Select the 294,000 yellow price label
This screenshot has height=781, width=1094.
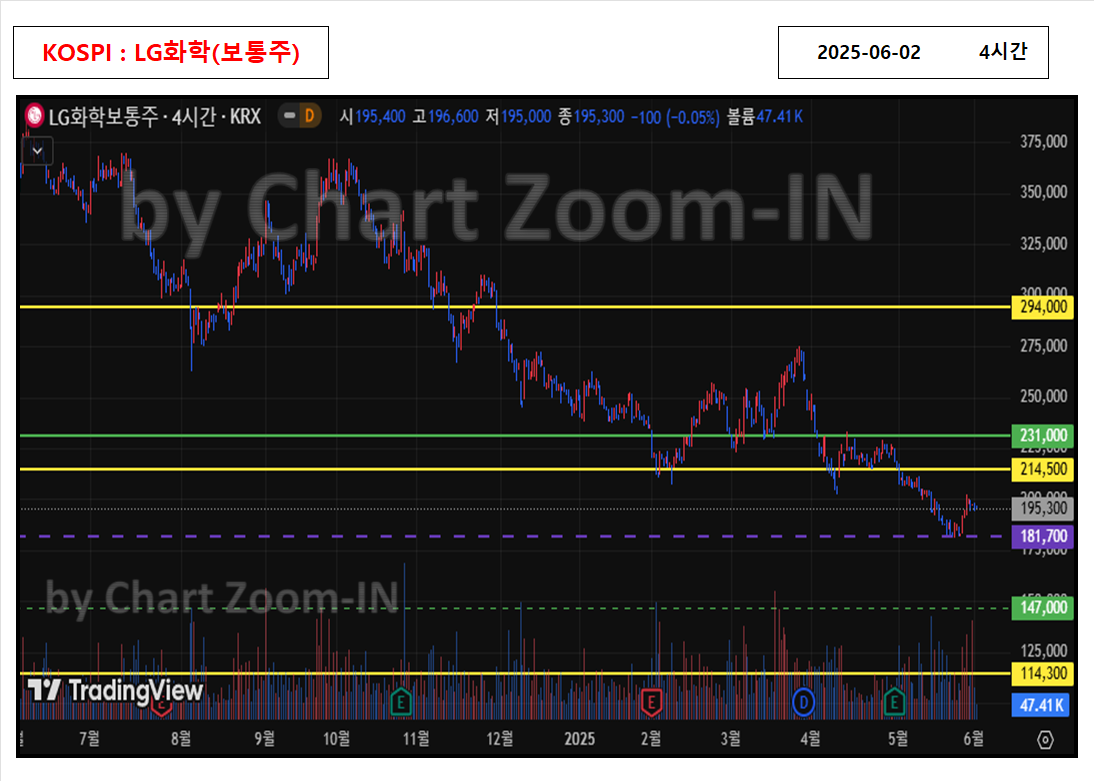(x=1042, y=307)
